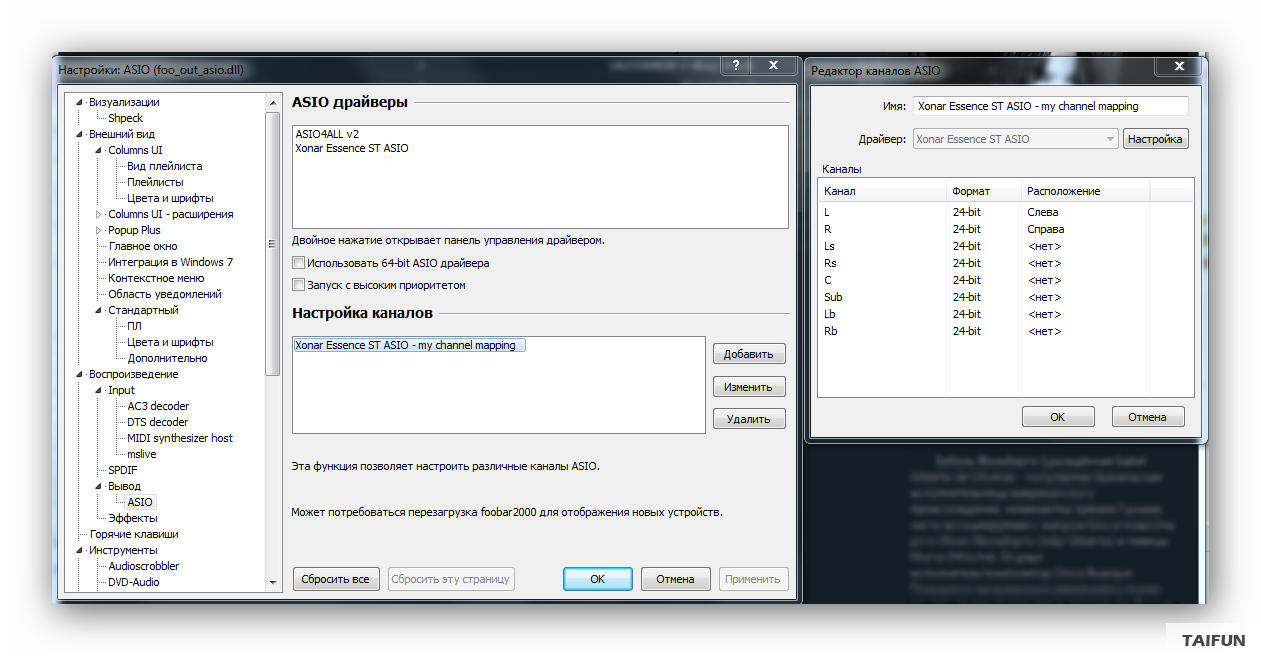Click Справа location in R row
The width and height of the screenshot is (1261, 656).
pyautogui.click(x=1046, y=229)
